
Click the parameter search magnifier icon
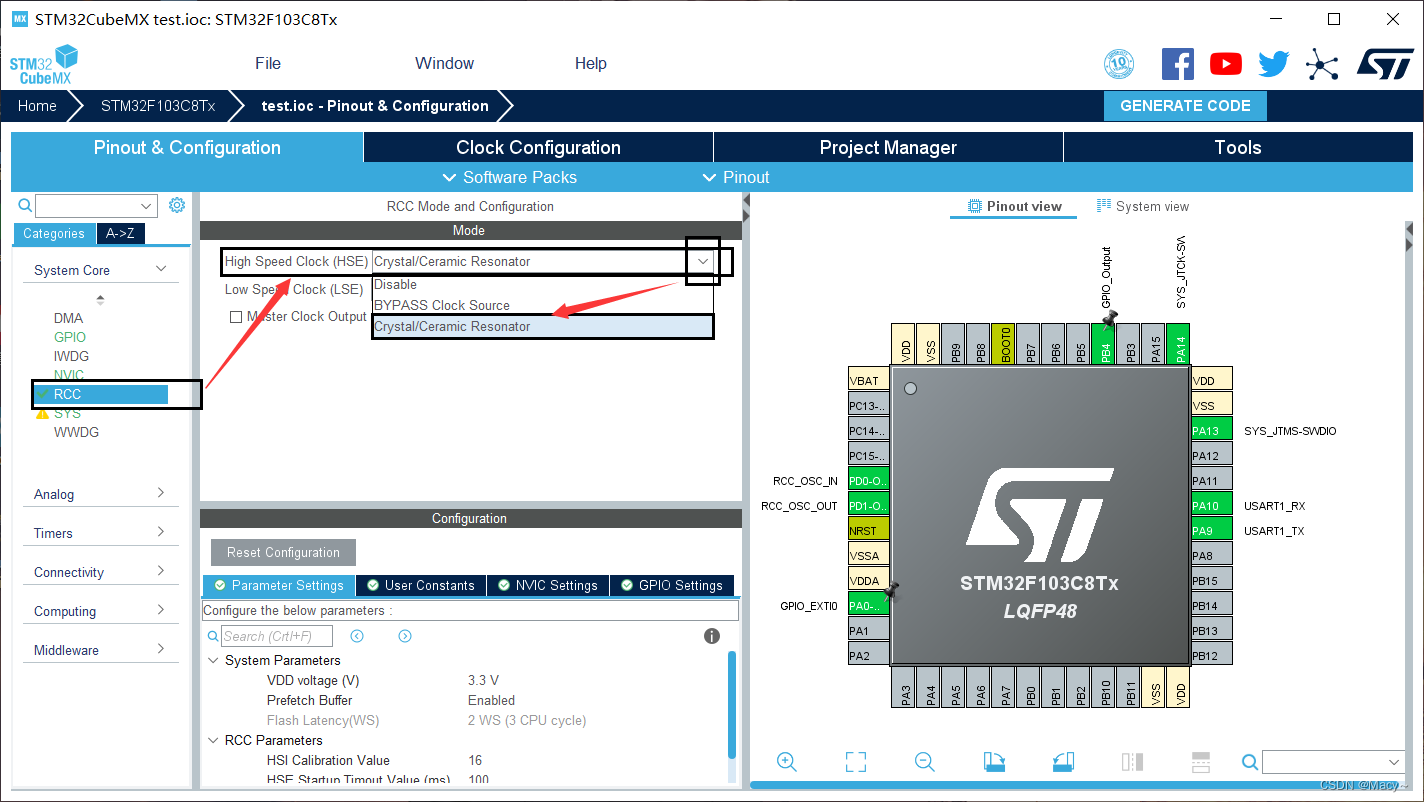(212, 636)
